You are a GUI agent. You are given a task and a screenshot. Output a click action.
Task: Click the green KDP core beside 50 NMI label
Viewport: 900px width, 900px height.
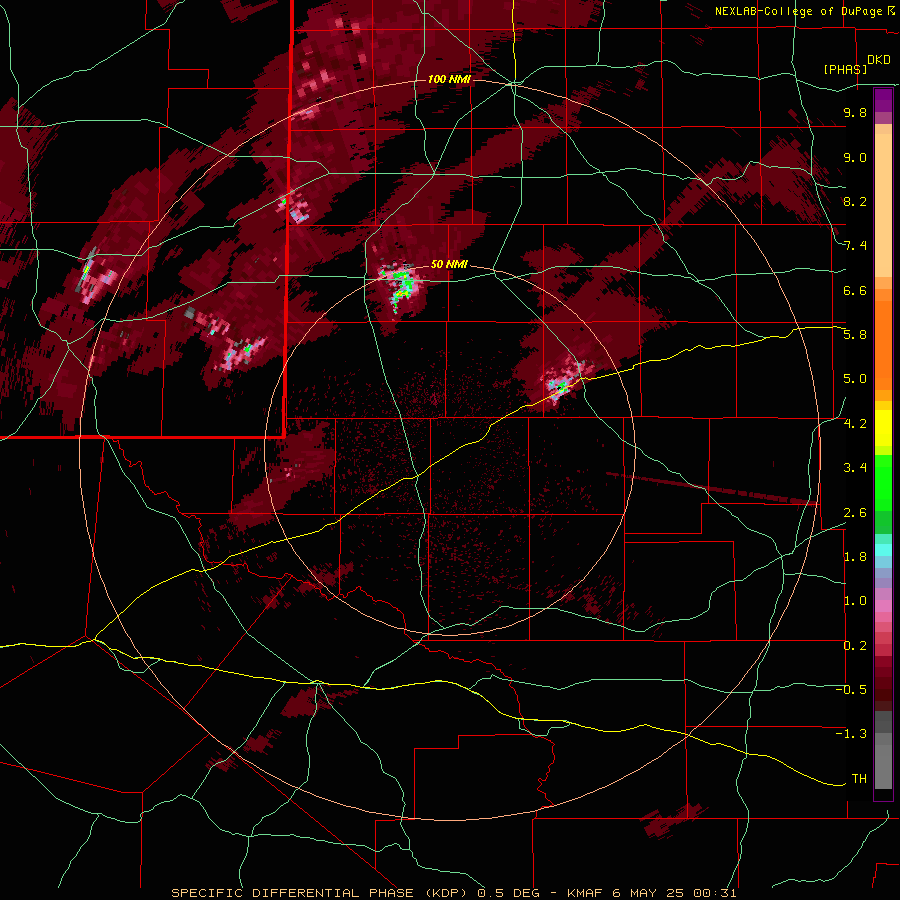[x=405, y=283]
